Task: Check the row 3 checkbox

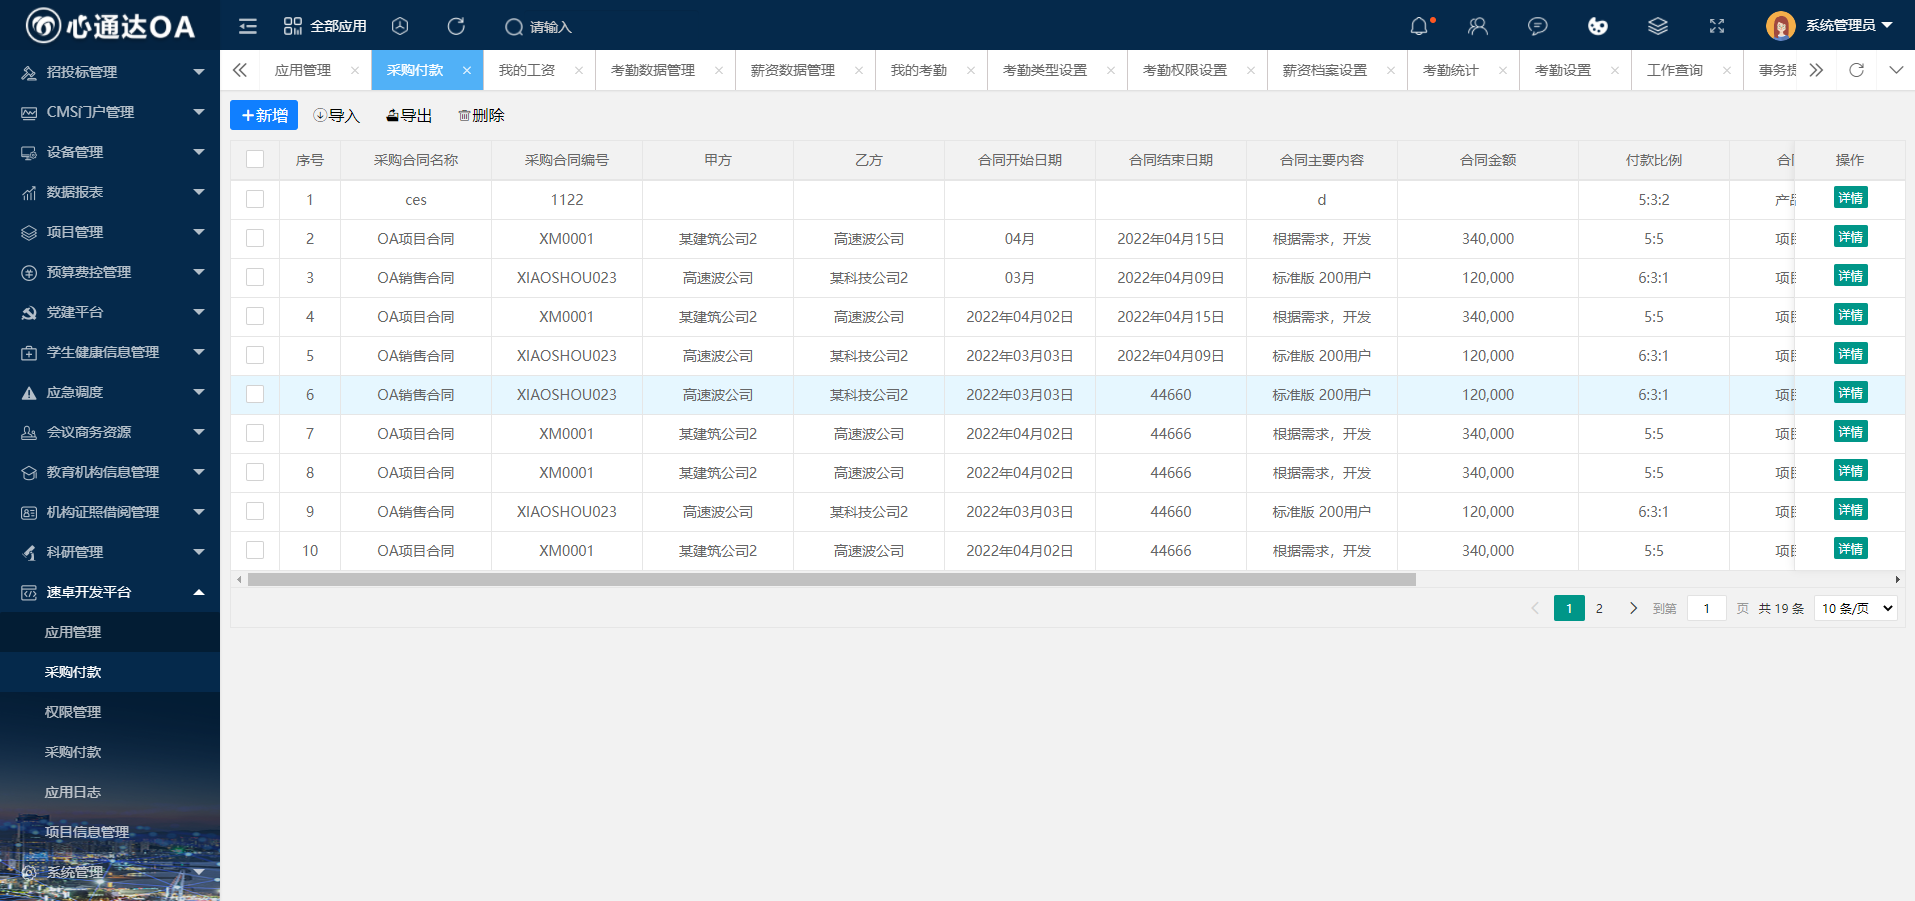Action: [255, 277]
